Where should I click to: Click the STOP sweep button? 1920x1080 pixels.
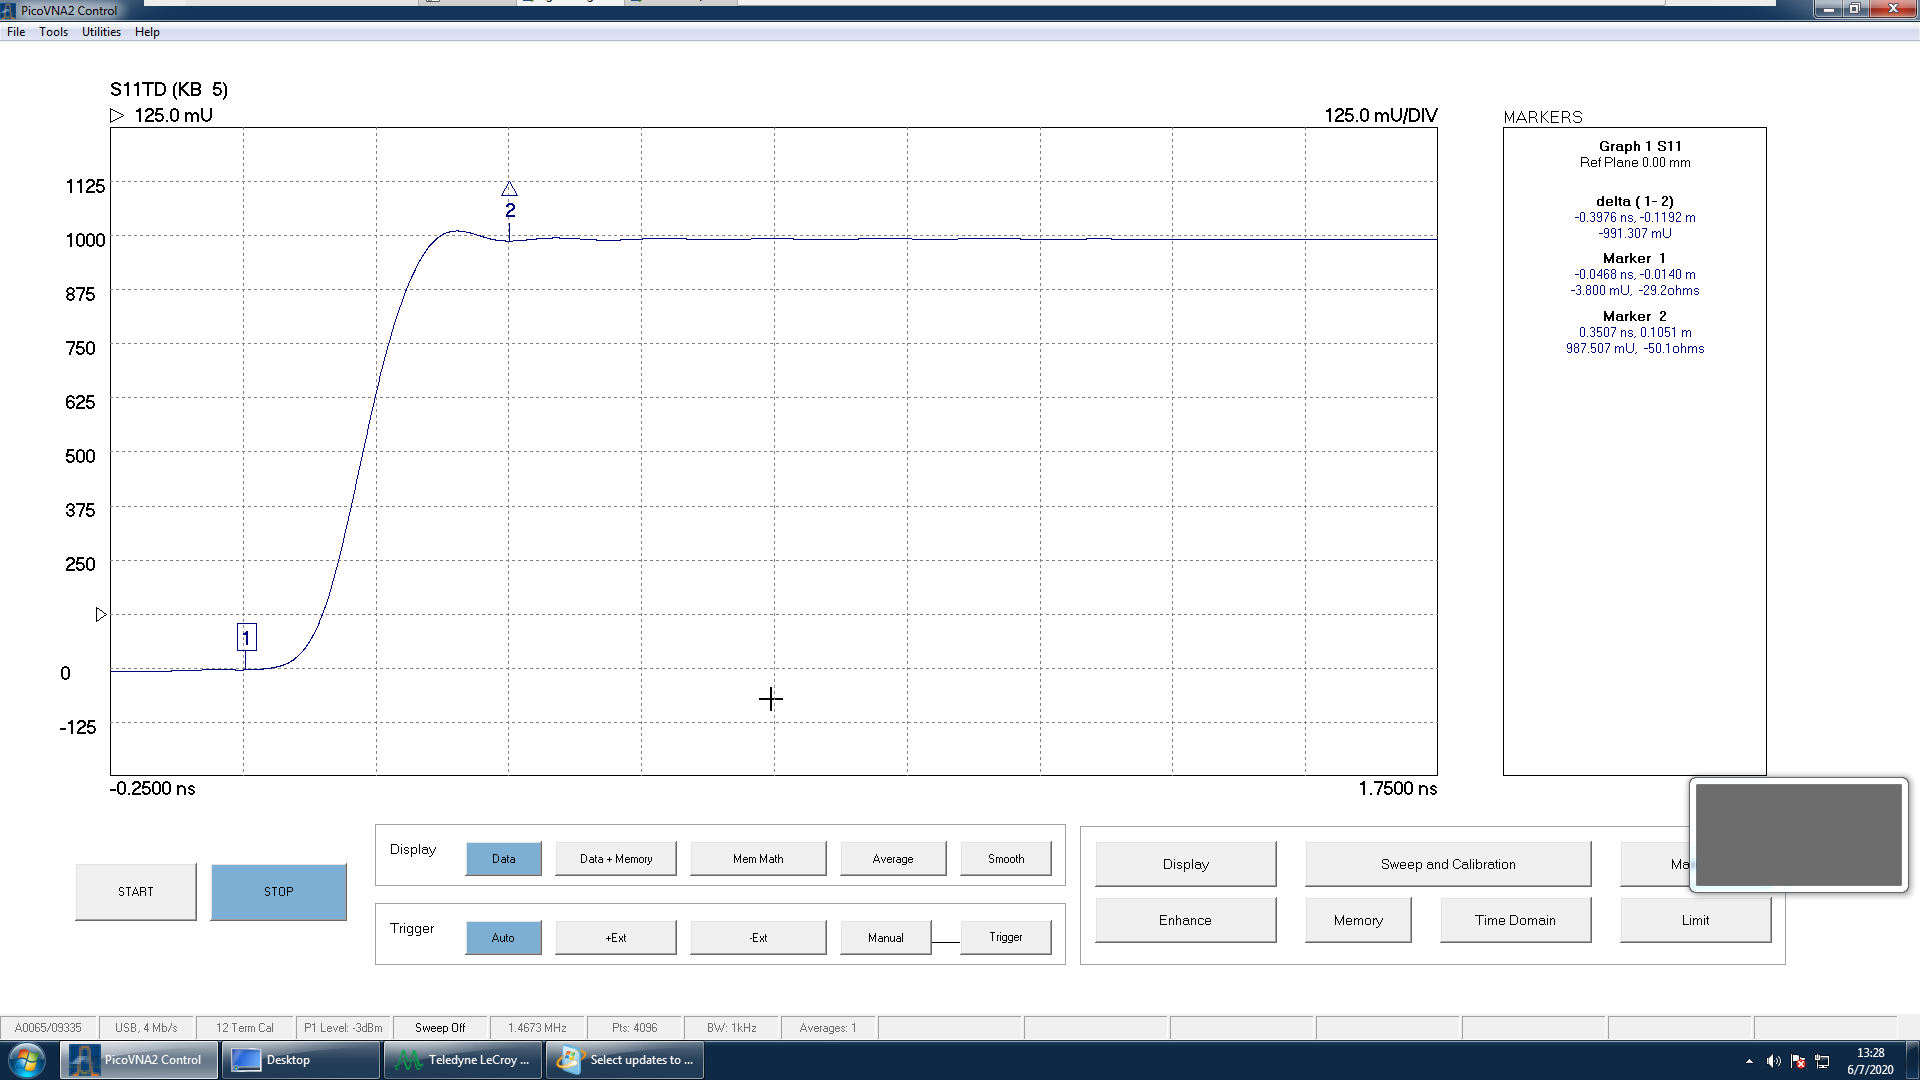click(279, 891)
